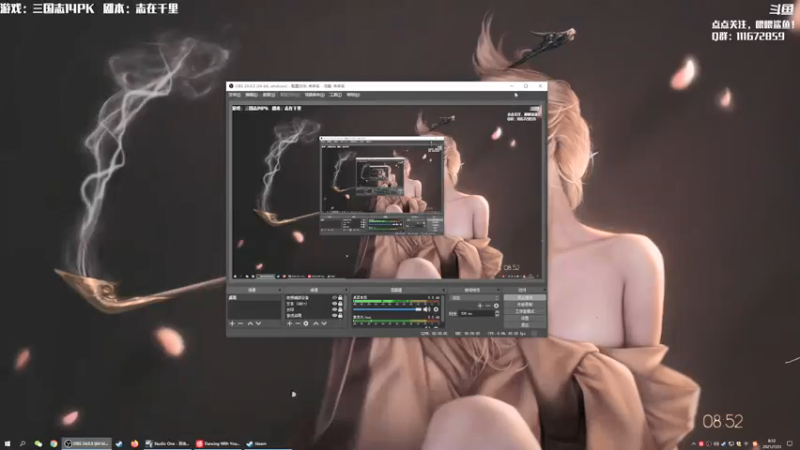Toggle lock on the second source row

click(340, 304)
